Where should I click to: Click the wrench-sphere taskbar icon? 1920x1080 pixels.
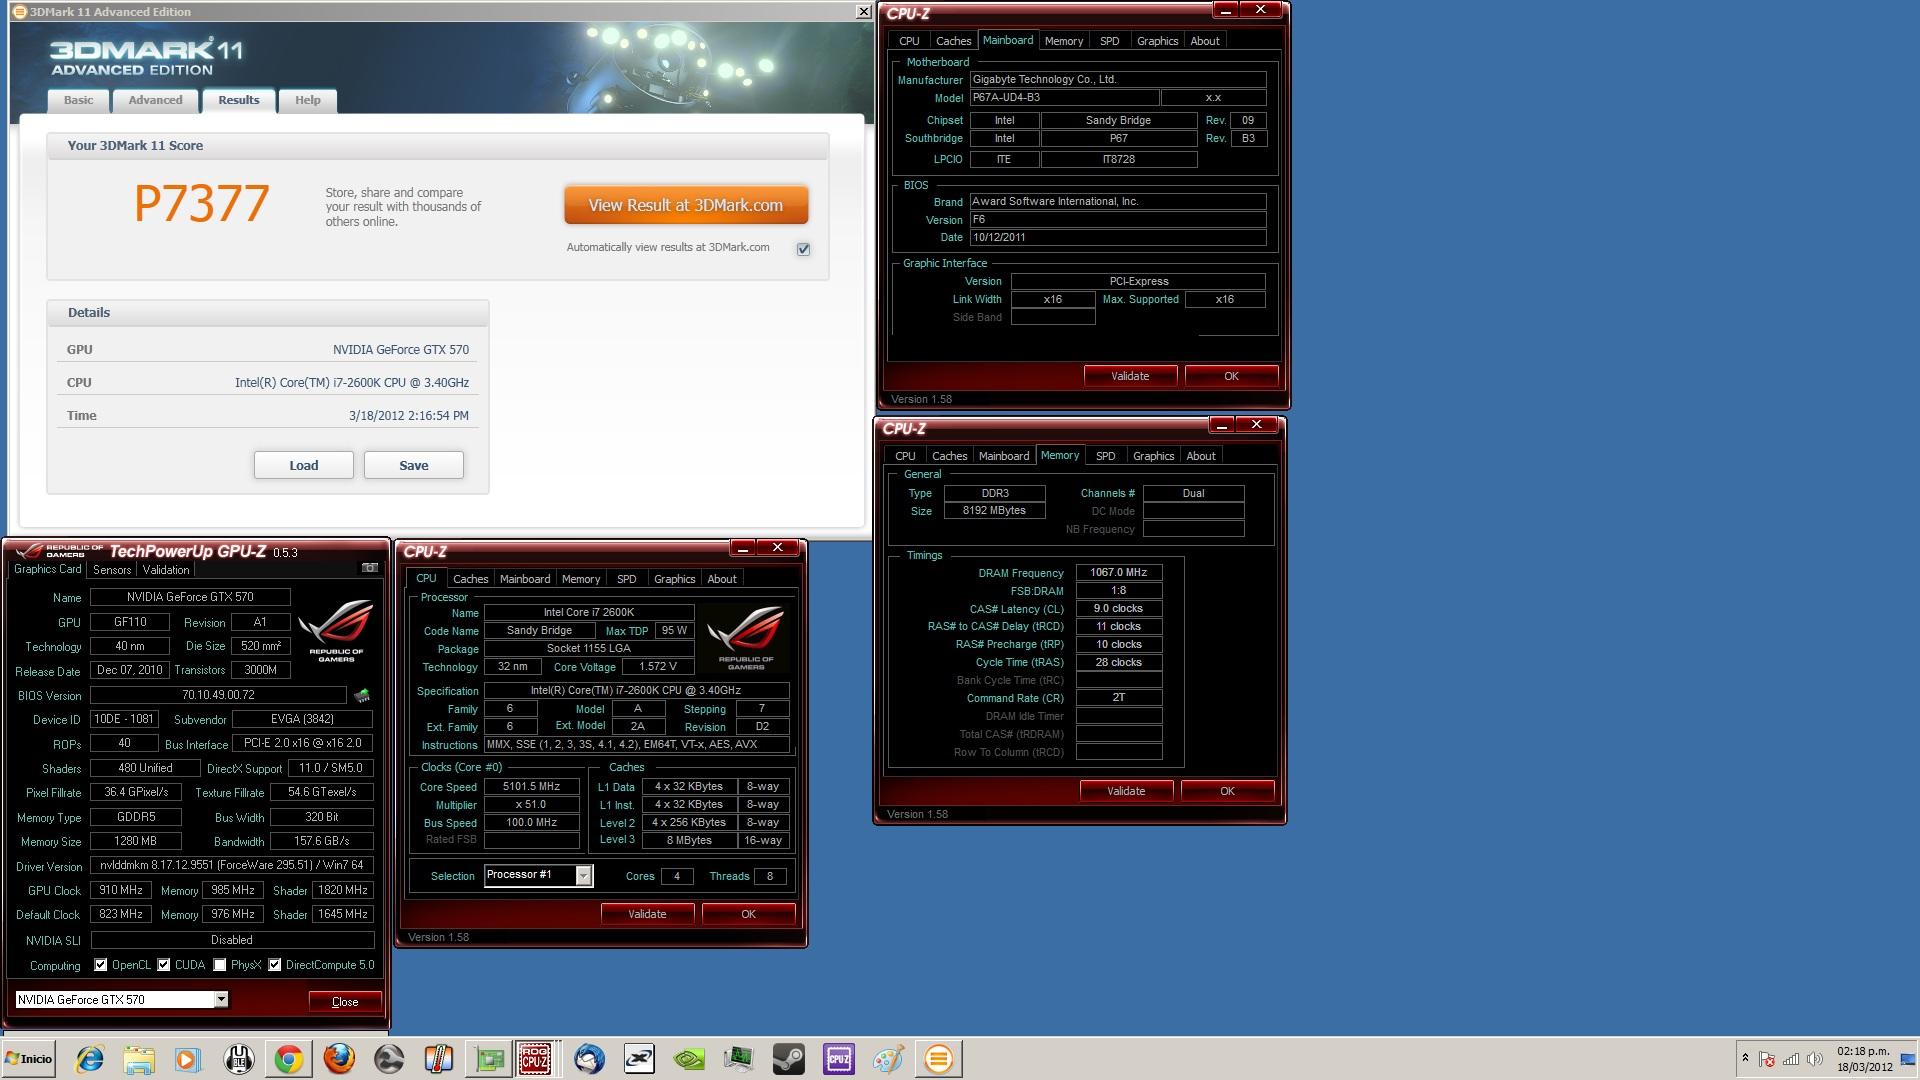click(389, 1059)
